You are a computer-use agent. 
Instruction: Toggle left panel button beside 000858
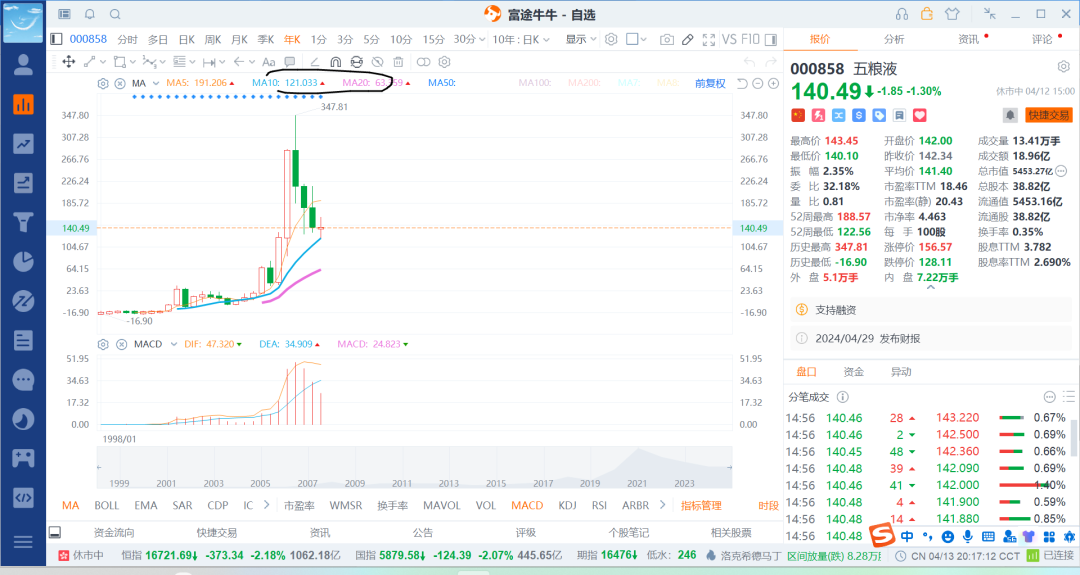[x=56, y=39]
